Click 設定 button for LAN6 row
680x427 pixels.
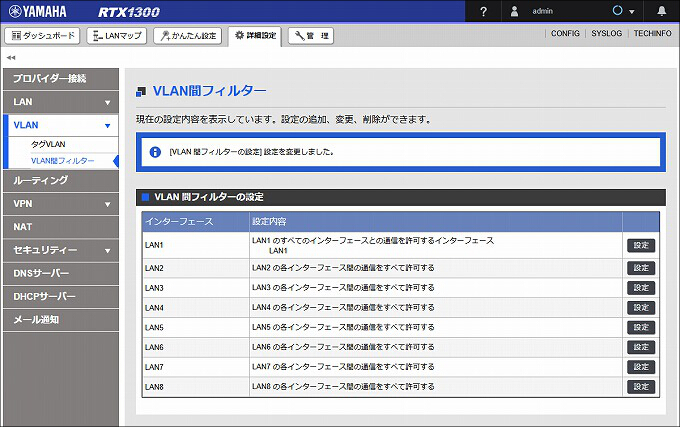click(641, 347)
